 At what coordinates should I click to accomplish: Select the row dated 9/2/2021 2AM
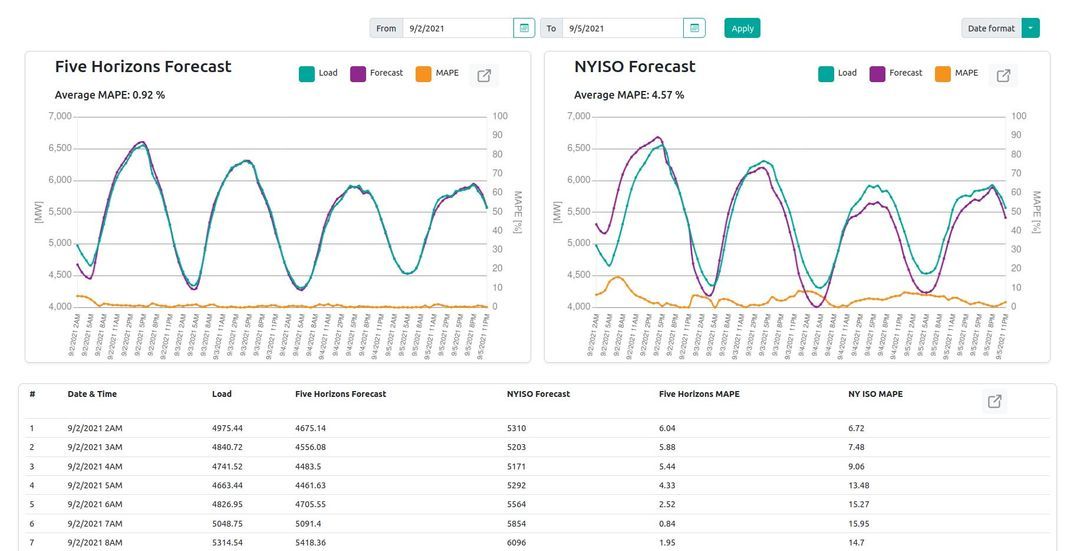coord(537,428)
